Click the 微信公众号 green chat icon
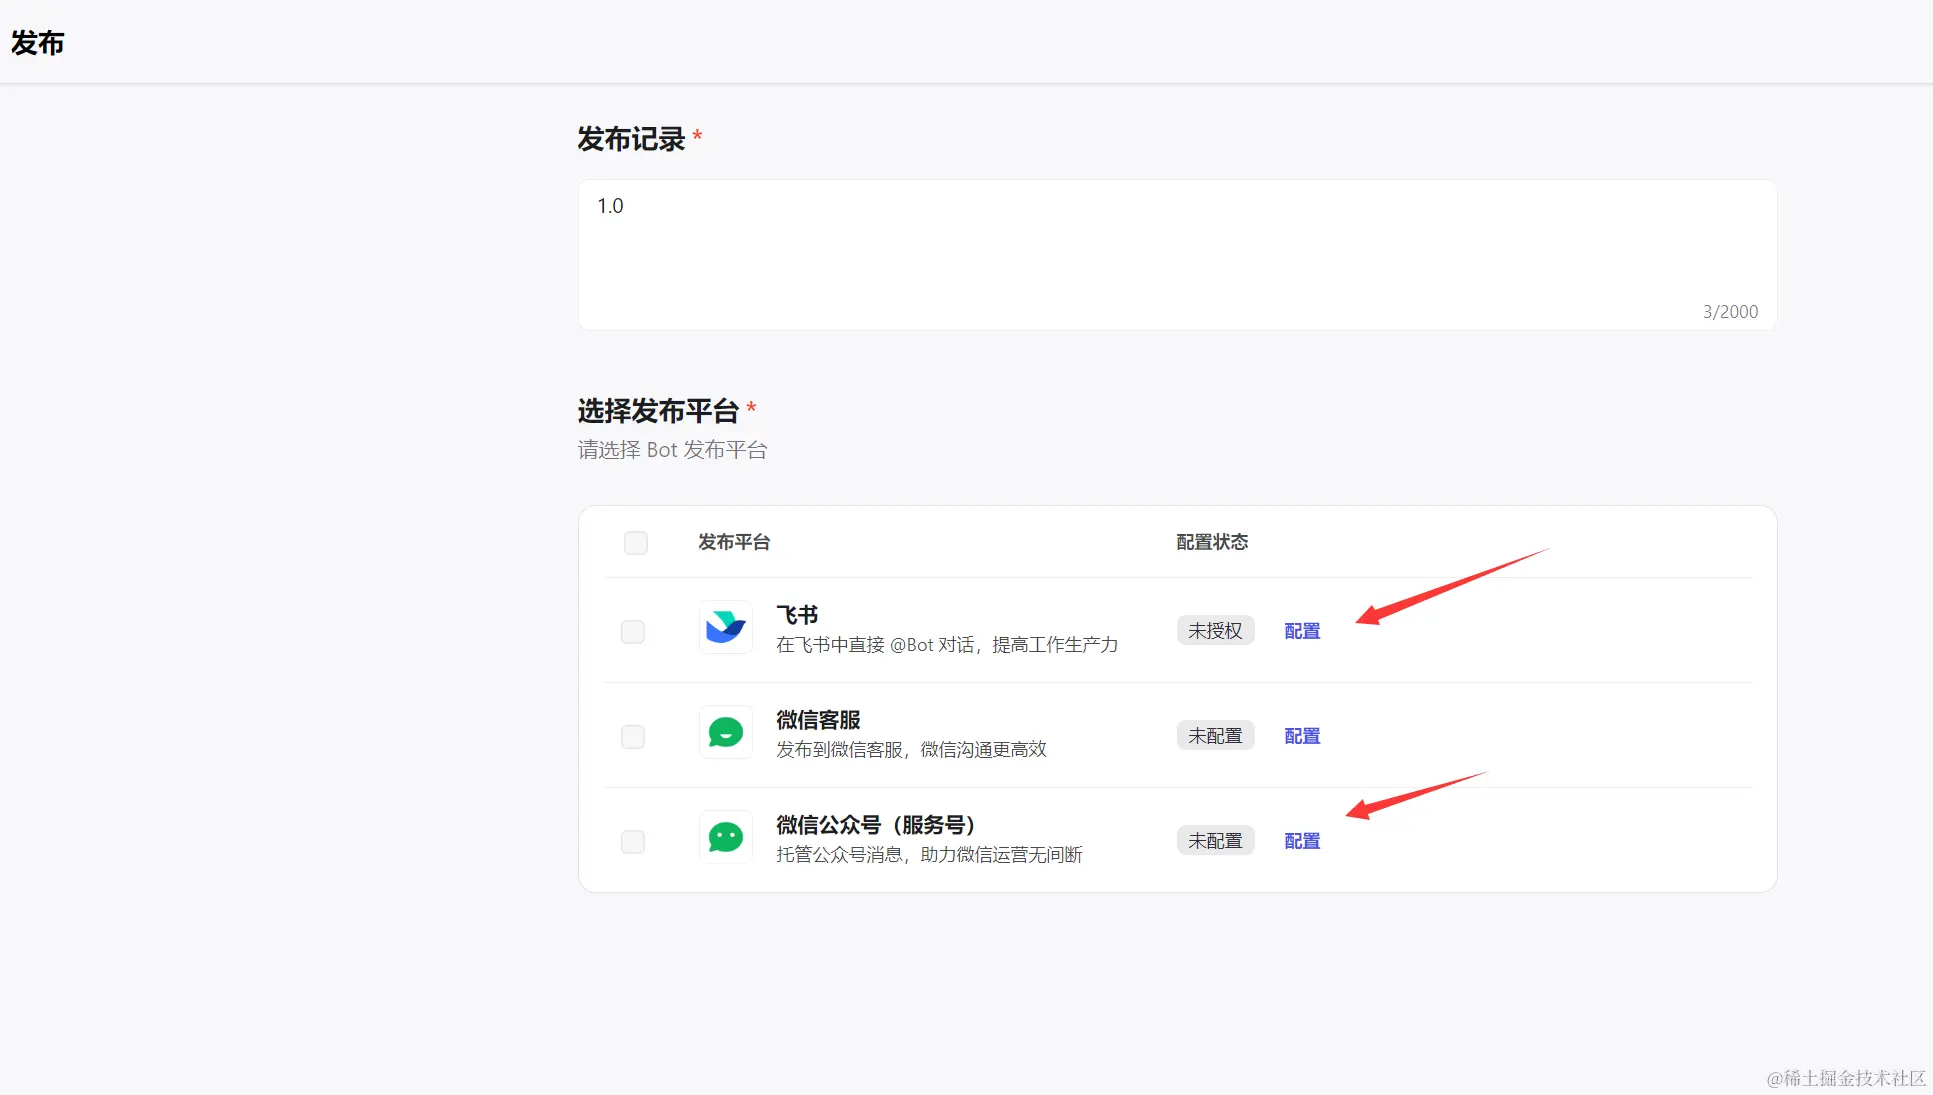Screen dimensions: 1933x1095 pyautogui.click(x=725, y=838)
